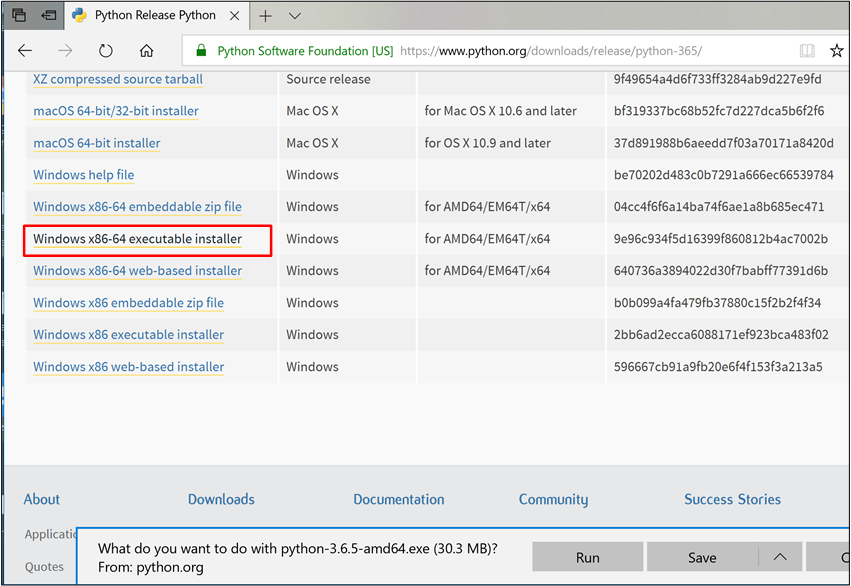Download Windows x86 executable installer
This screenshot has height=586, width=851.
128,335
